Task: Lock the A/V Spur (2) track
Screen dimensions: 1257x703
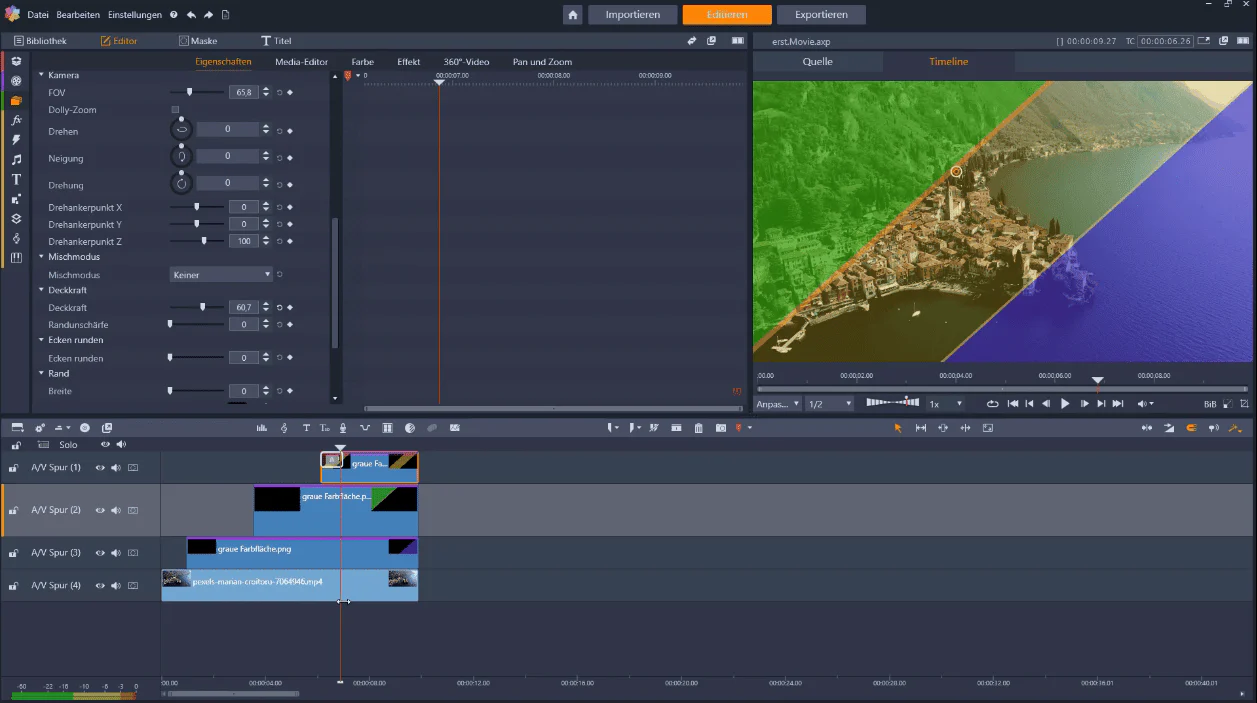Action: (x=14, y=511)
